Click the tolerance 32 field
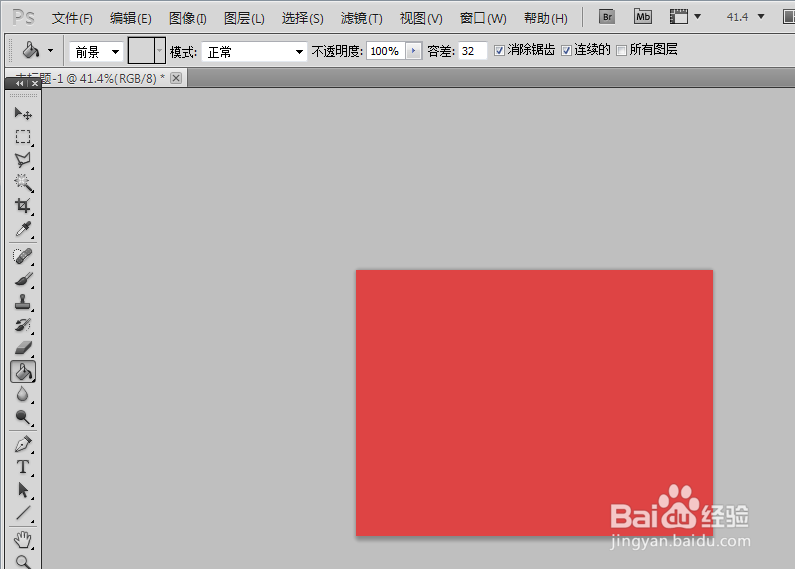 click(473, 51)
